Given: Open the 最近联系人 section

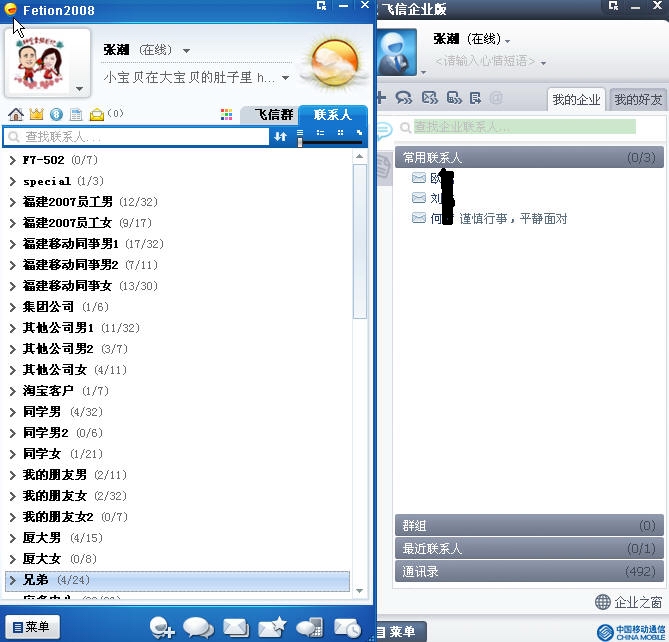Looking at the screenshot, I should [529, 548].
